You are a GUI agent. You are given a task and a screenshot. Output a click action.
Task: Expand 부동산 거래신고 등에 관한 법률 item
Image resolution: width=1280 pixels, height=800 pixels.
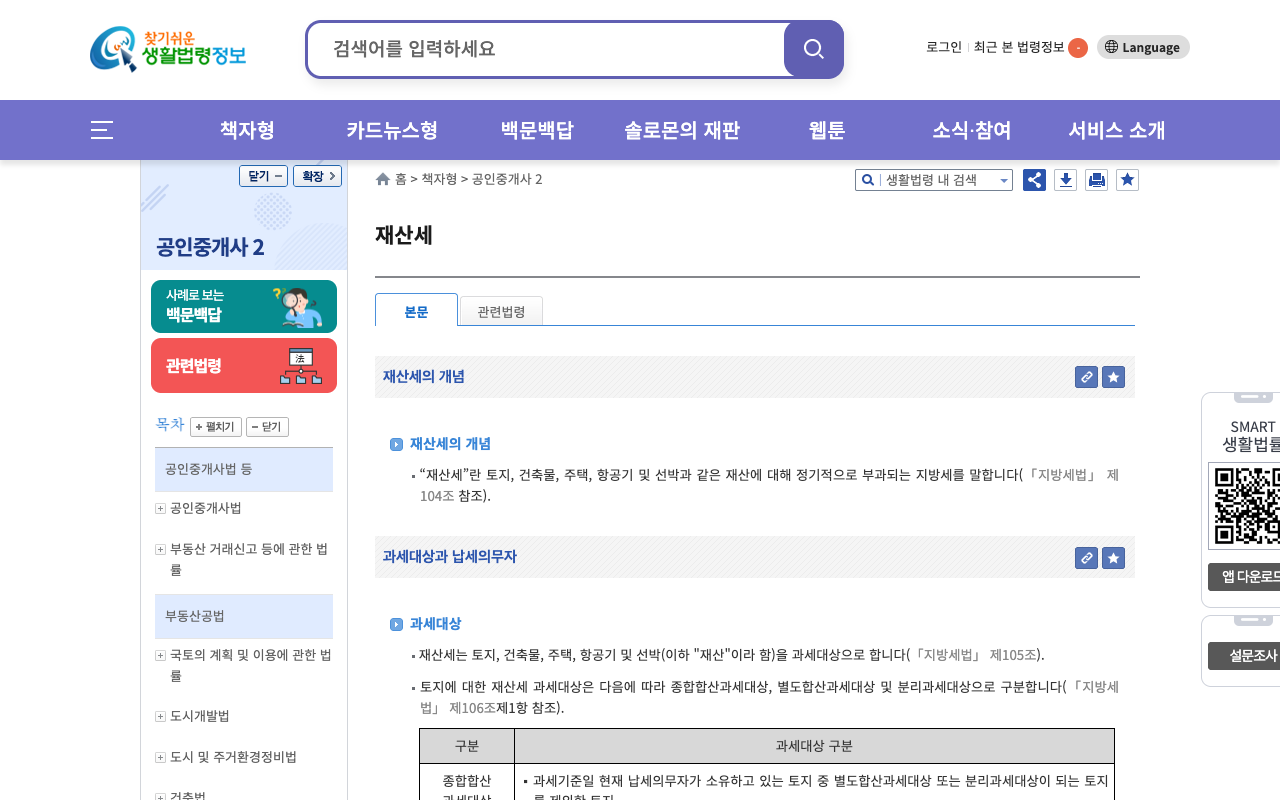(160, 549)
